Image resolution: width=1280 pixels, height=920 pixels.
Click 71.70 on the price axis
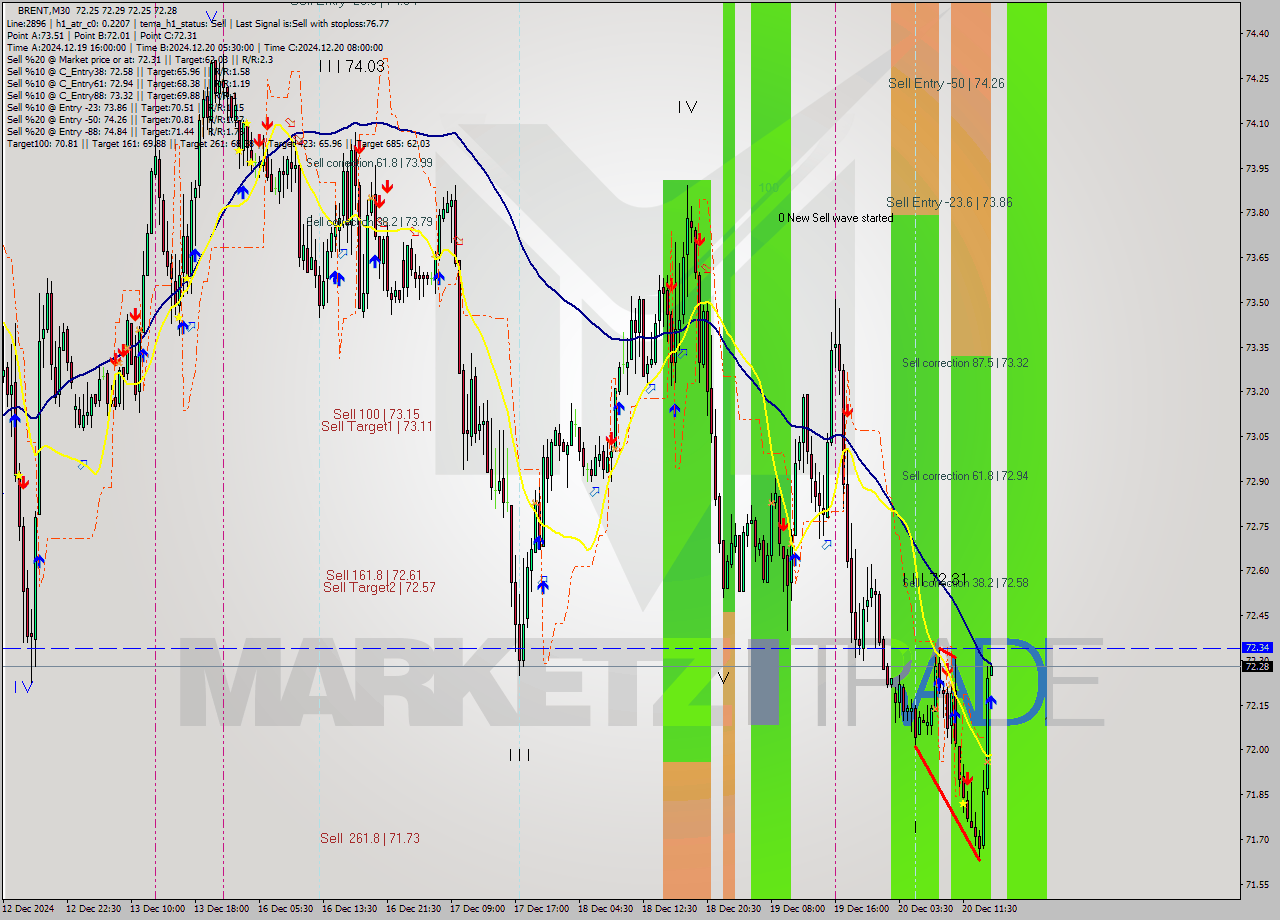[x=1257, y=840]
